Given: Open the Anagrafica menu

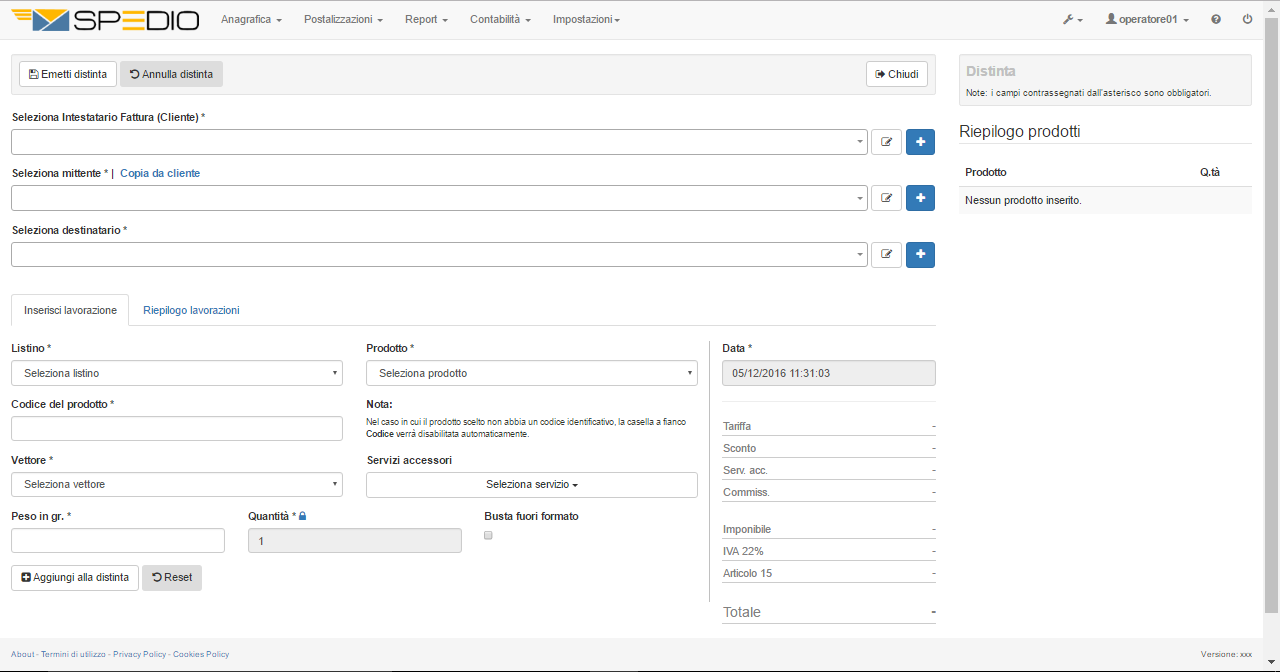Looking at the screenshot, I should point(251,19).
